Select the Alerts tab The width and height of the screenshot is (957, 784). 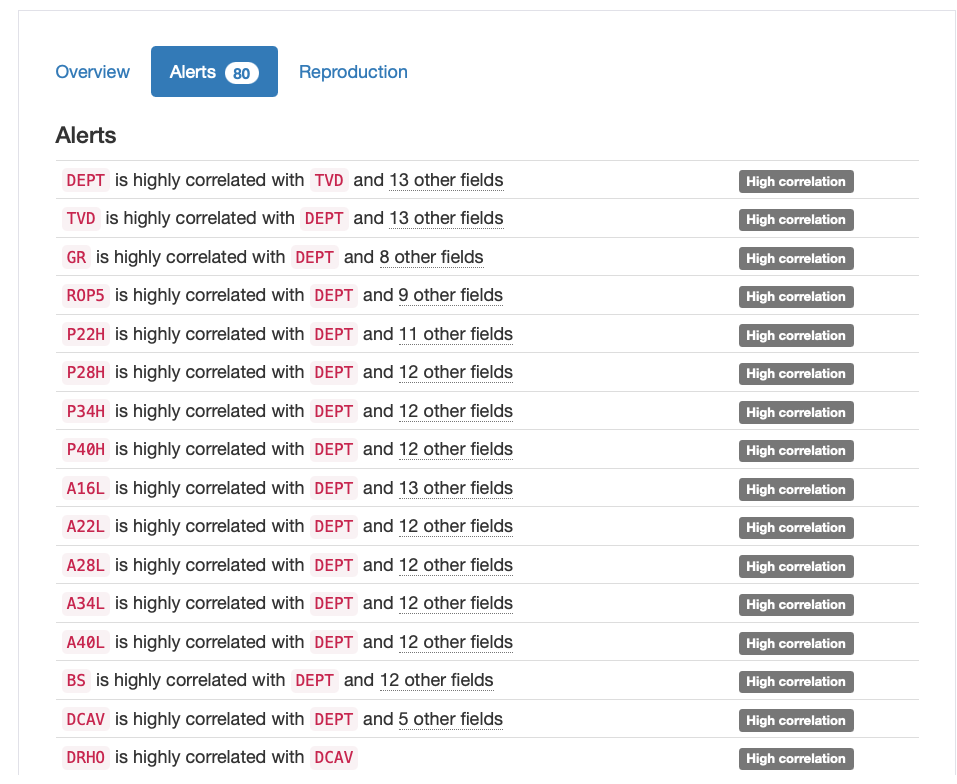tap(193, 72)
